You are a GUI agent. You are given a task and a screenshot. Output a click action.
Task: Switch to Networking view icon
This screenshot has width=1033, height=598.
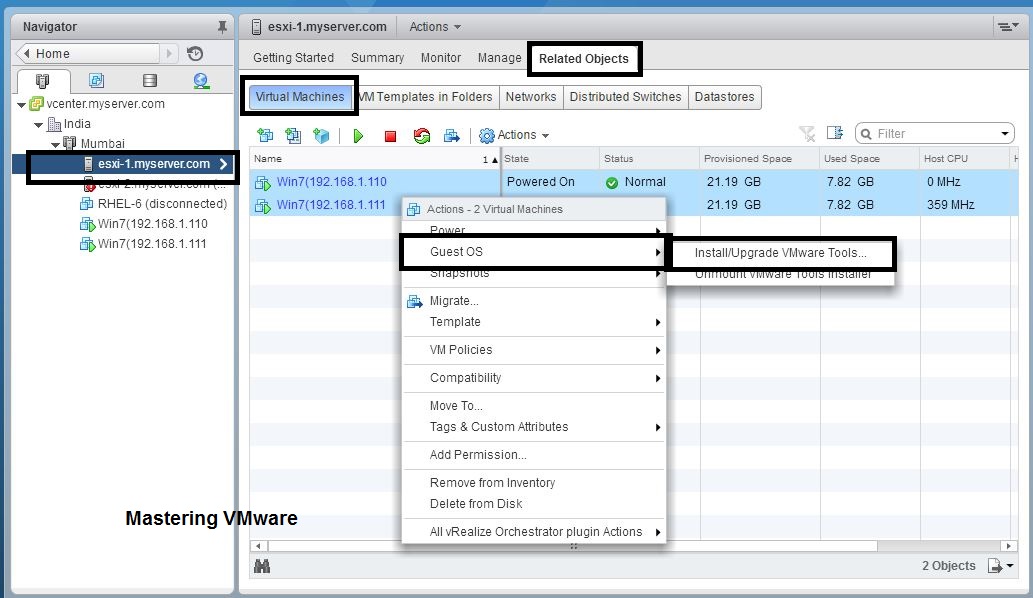coord(202,80)
